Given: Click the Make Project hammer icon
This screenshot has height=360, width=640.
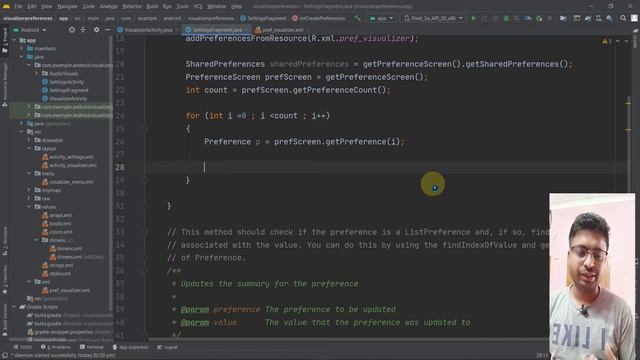Looking at the screenshot, I should tap(357, 18).
